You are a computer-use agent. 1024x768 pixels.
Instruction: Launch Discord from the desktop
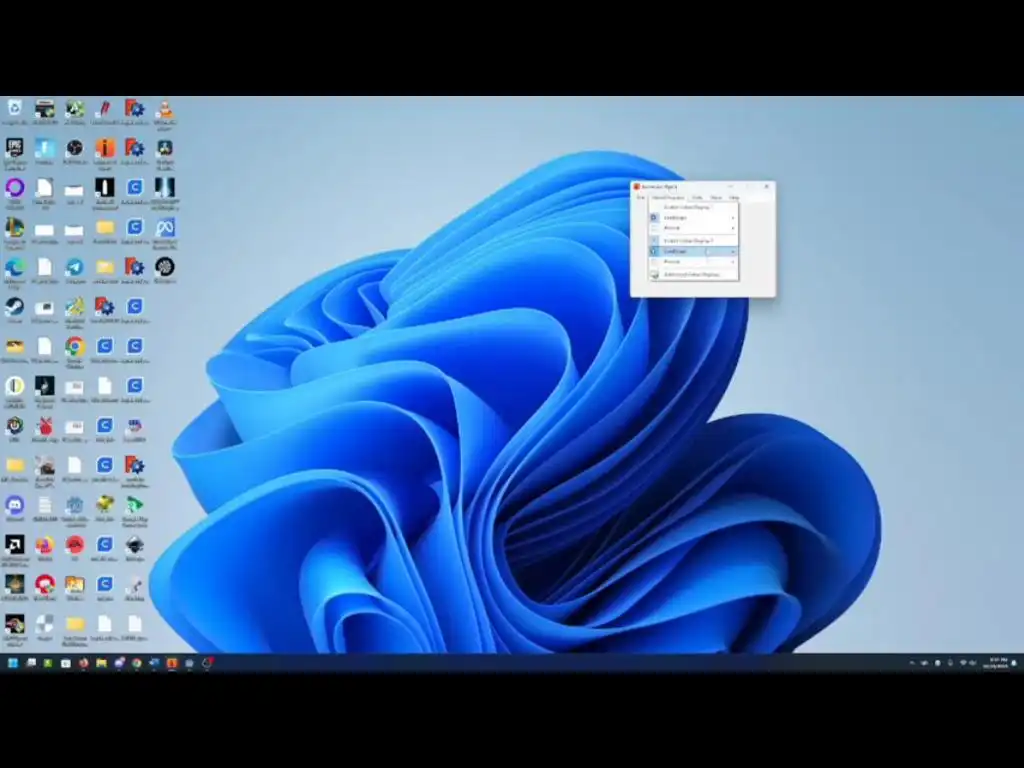click(14, 507)
